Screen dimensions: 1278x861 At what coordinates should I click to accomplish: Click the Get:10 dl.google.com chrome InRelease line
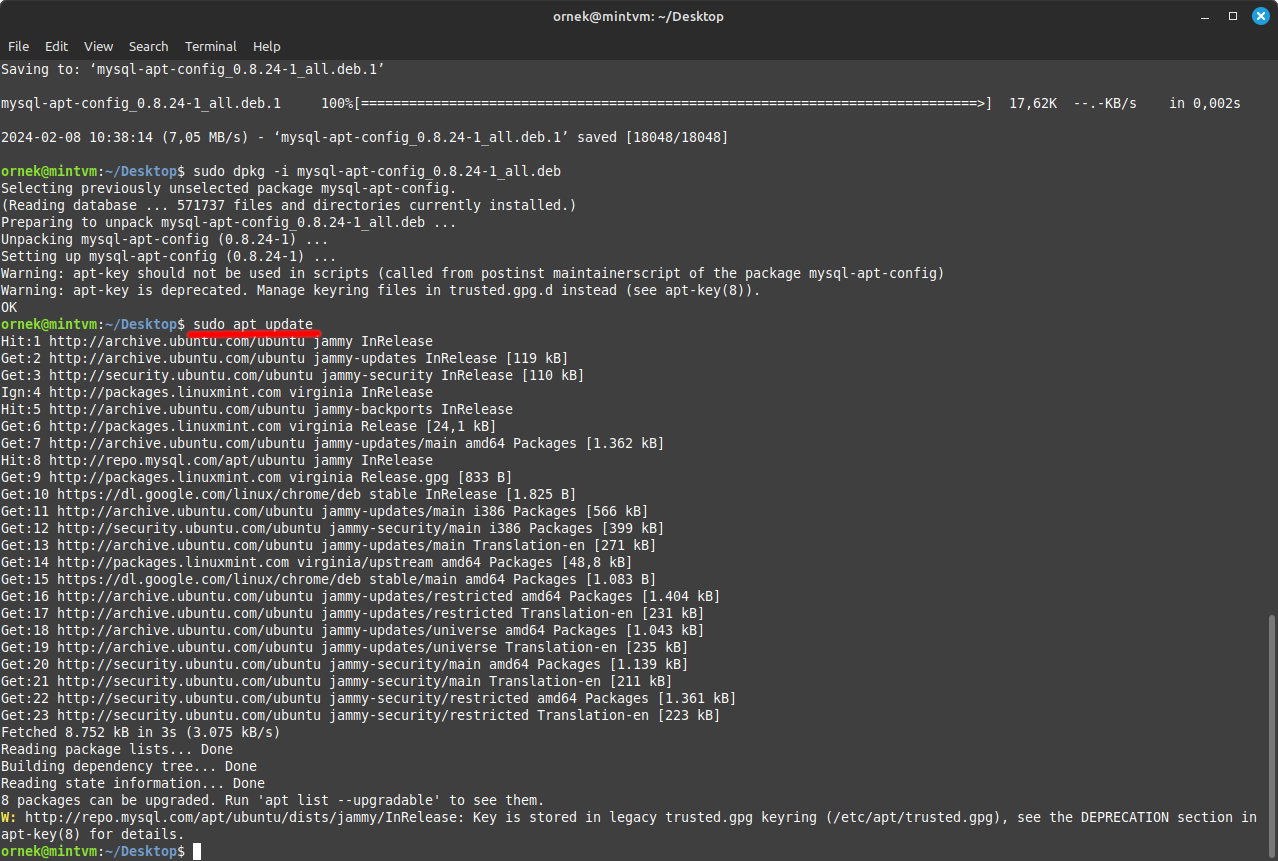click(x=289, y=494)
